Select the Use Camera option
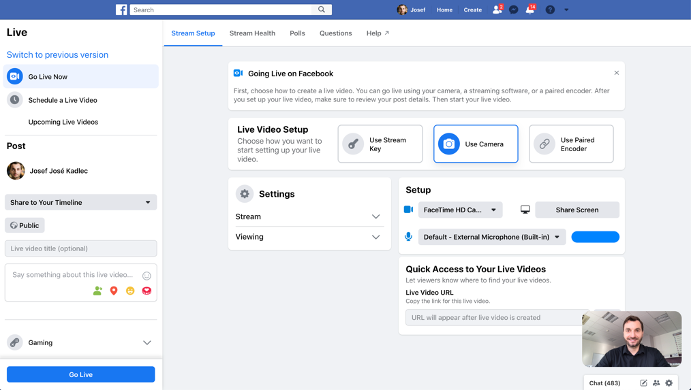The image size is (691, 391). (476, 144)
